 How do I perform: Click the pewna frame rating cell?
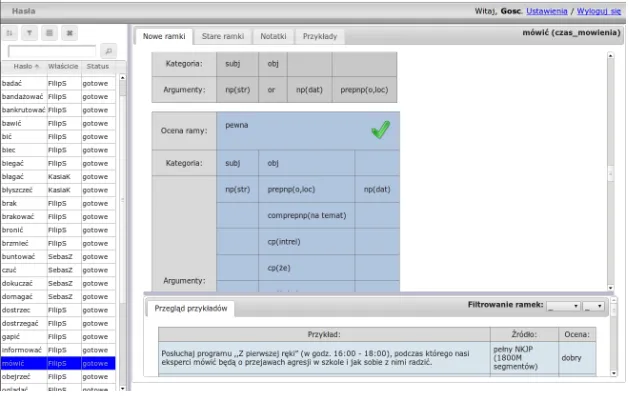coord(308,131)
